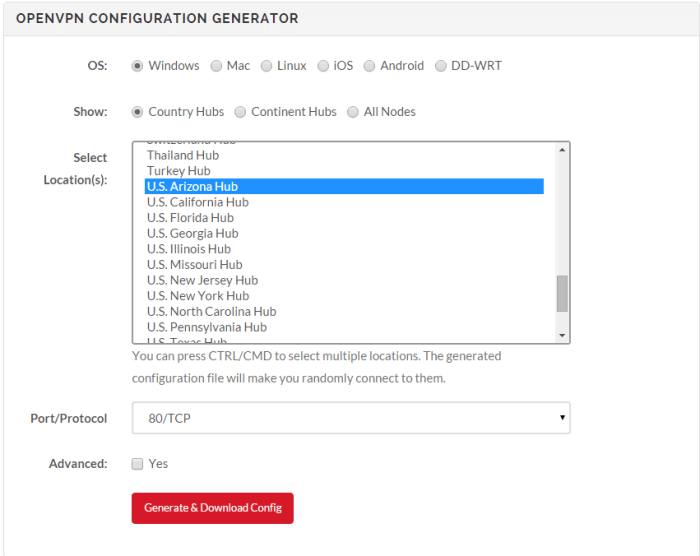Image resolution: width=700 pixels, height=556 pixels.
Task: Select the highlighted U.S. Arizona Hub entry
Action: (x=344, y=187)
